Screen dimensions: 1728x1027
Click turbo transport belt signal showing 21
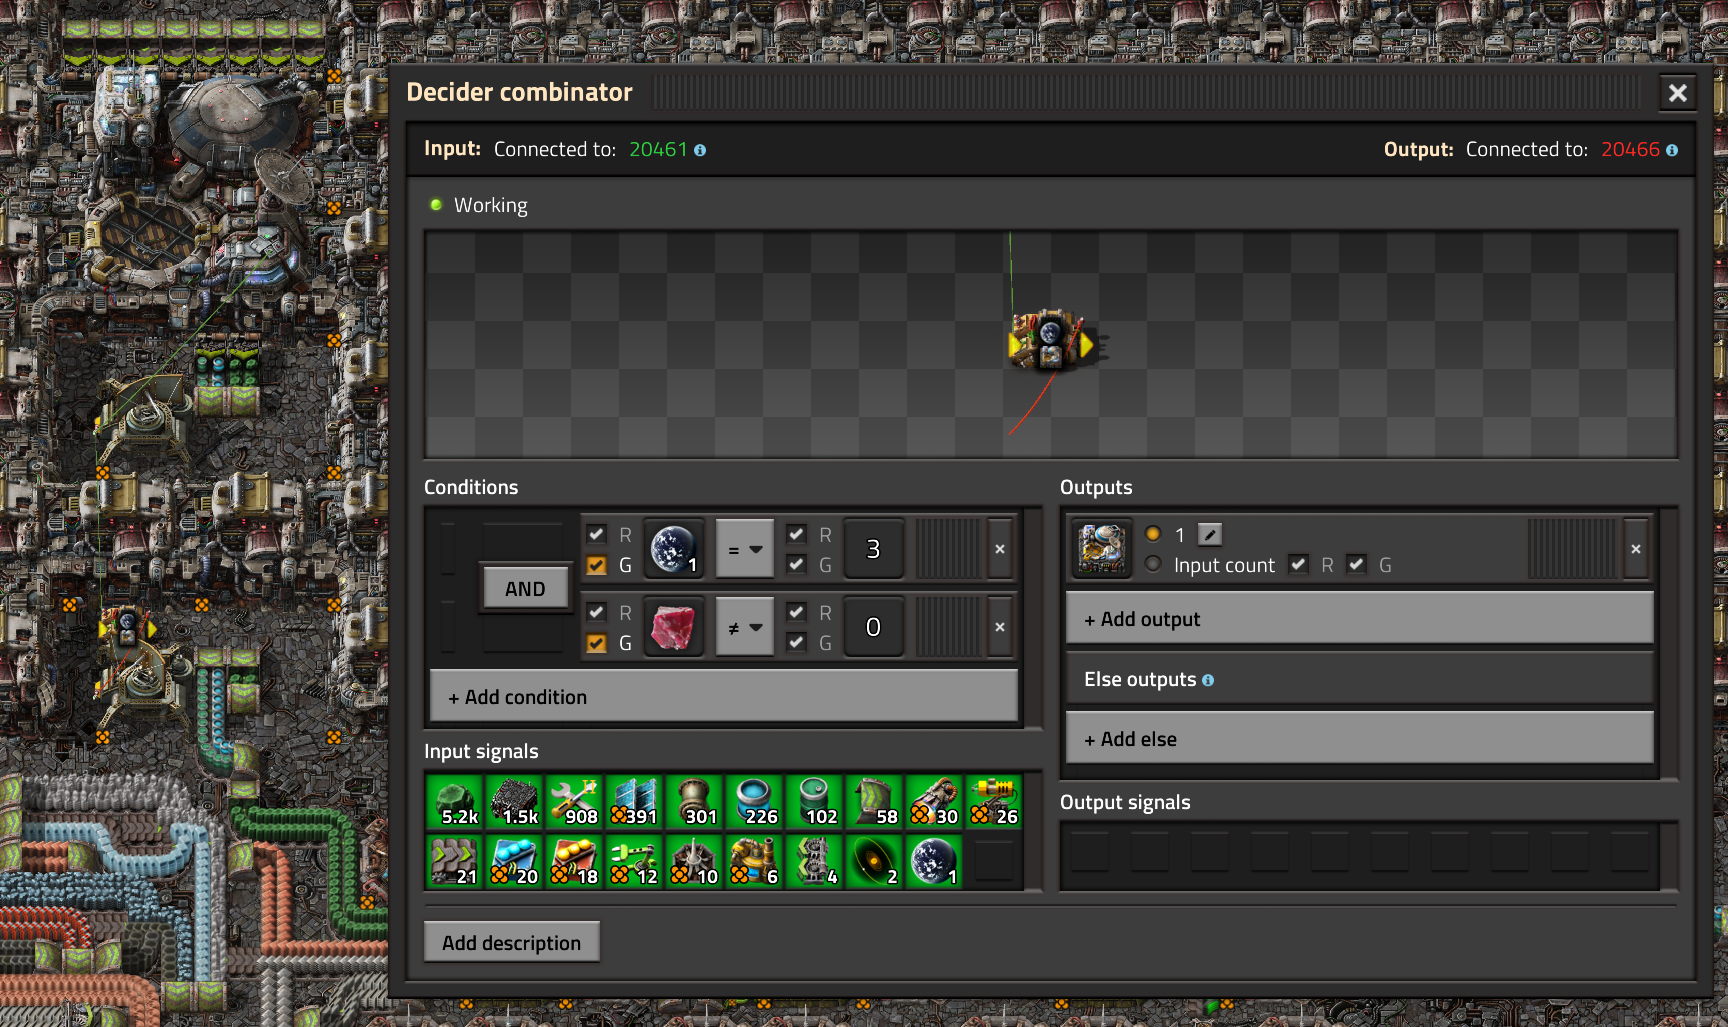[x=454, y=861]
